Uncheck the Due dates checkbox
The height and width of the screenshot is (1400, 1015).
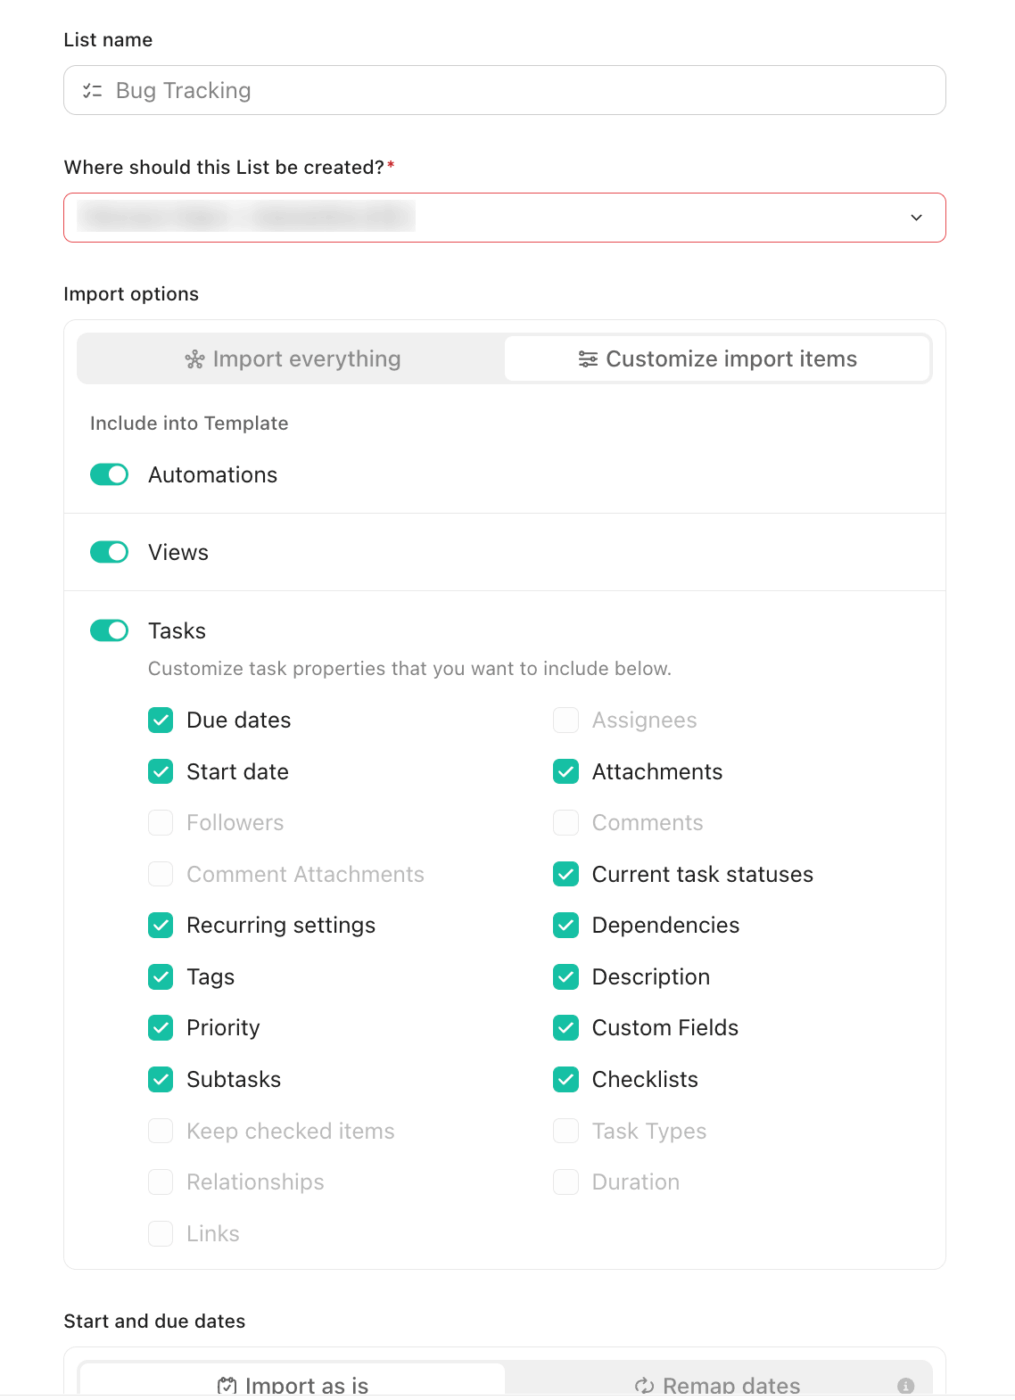[x=160, y=719]
